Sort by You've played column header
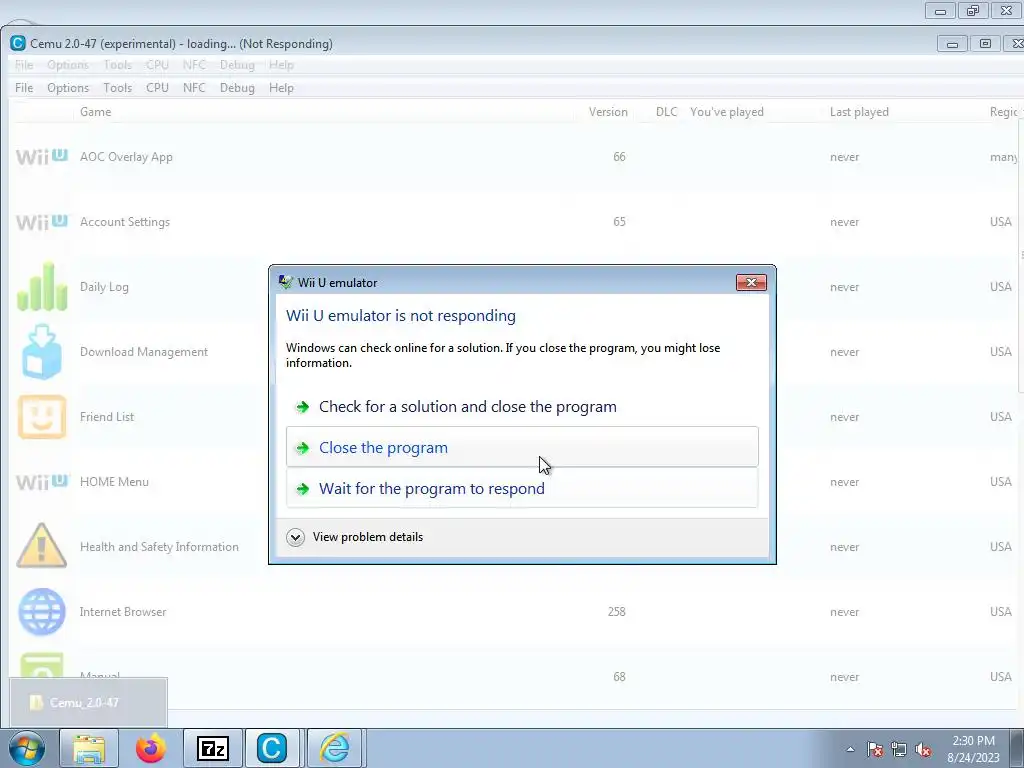1024x768 pixels. pyautogui.click(x=727, y=112)
